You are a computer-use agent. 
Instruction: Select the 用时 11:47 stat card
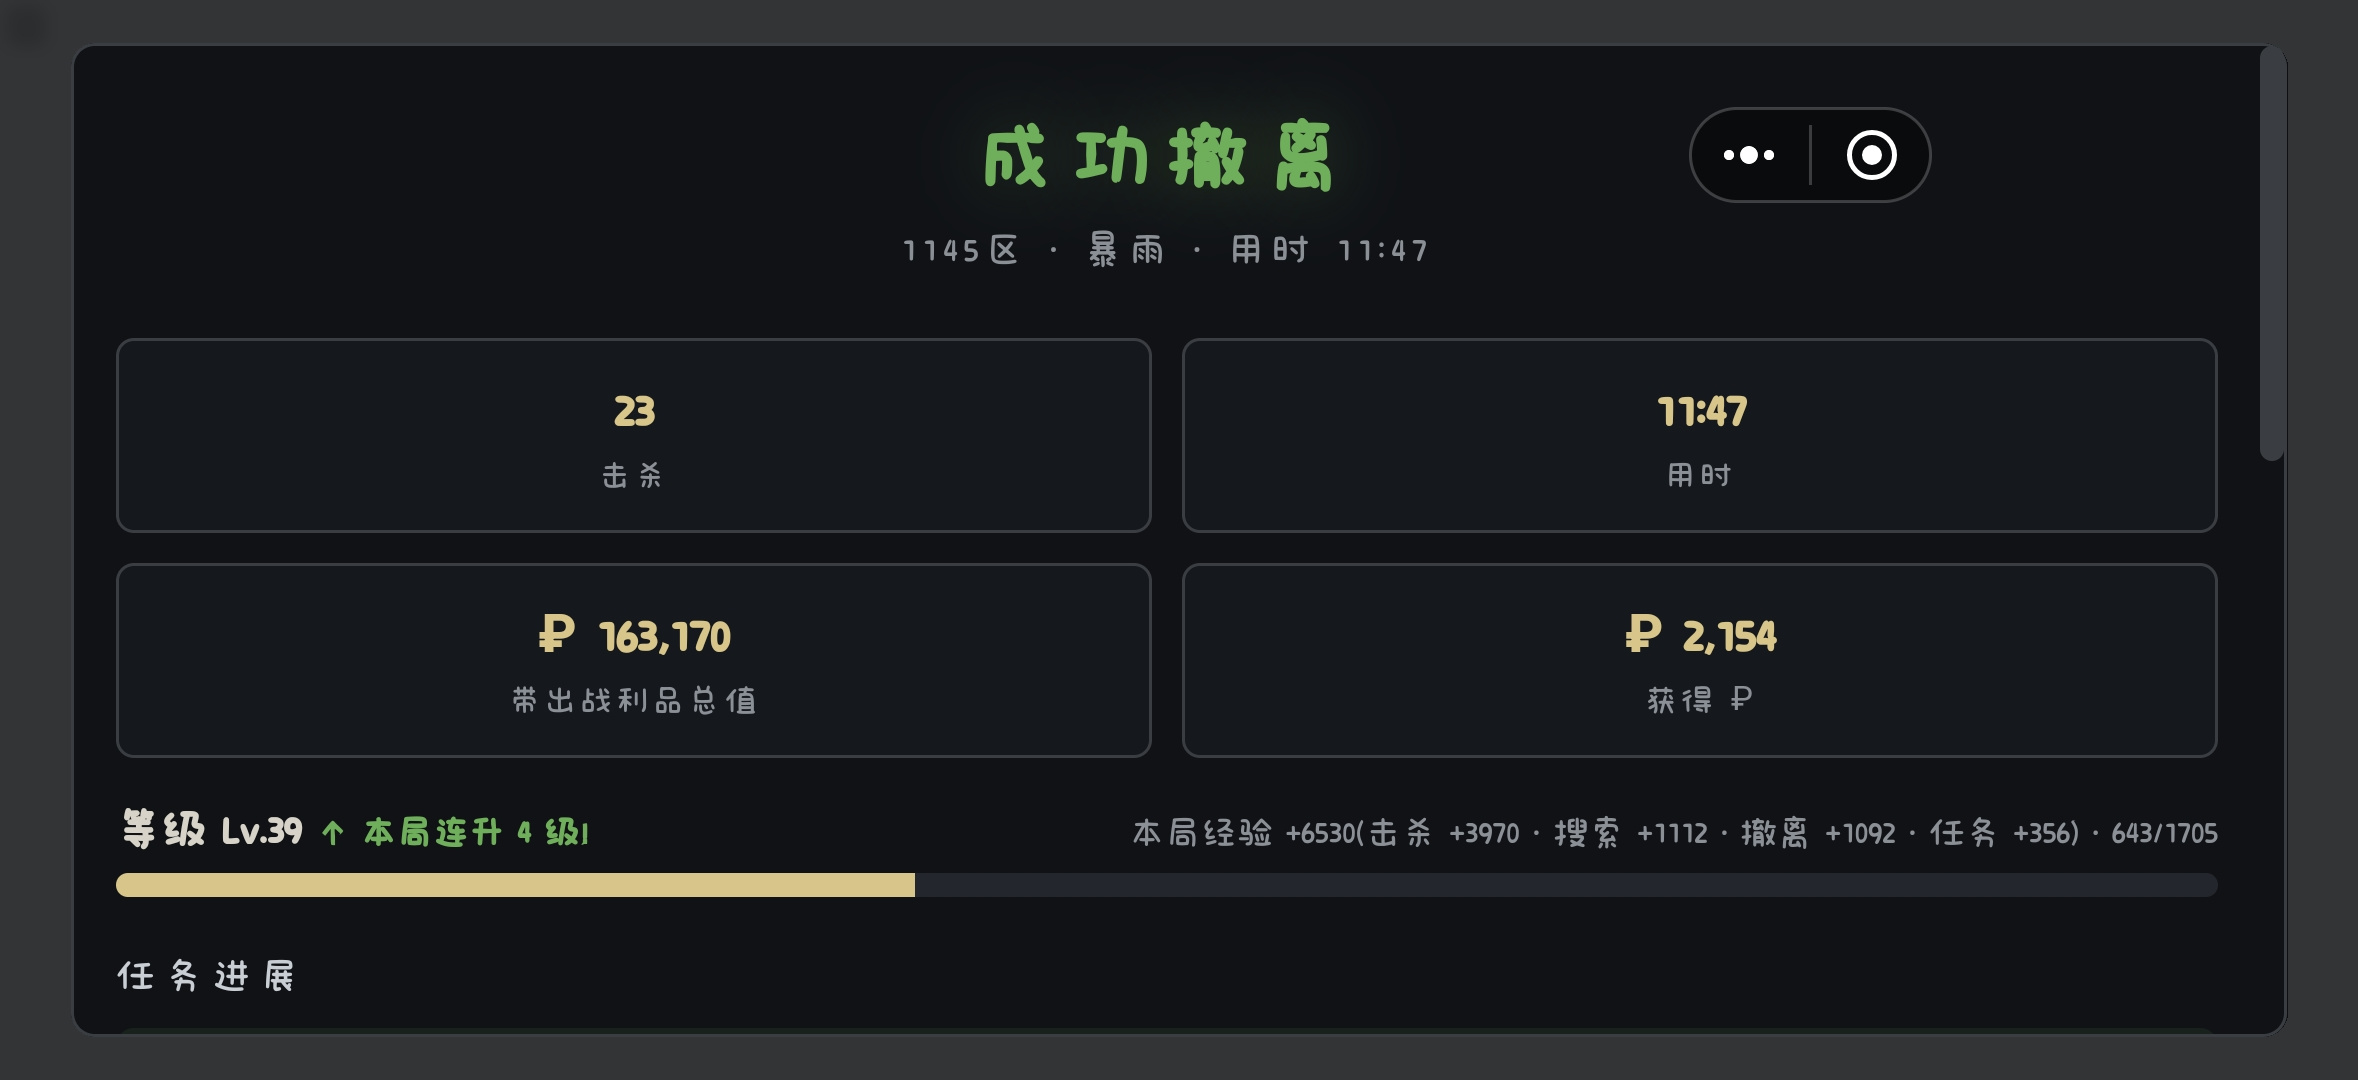click(1699, 435)
